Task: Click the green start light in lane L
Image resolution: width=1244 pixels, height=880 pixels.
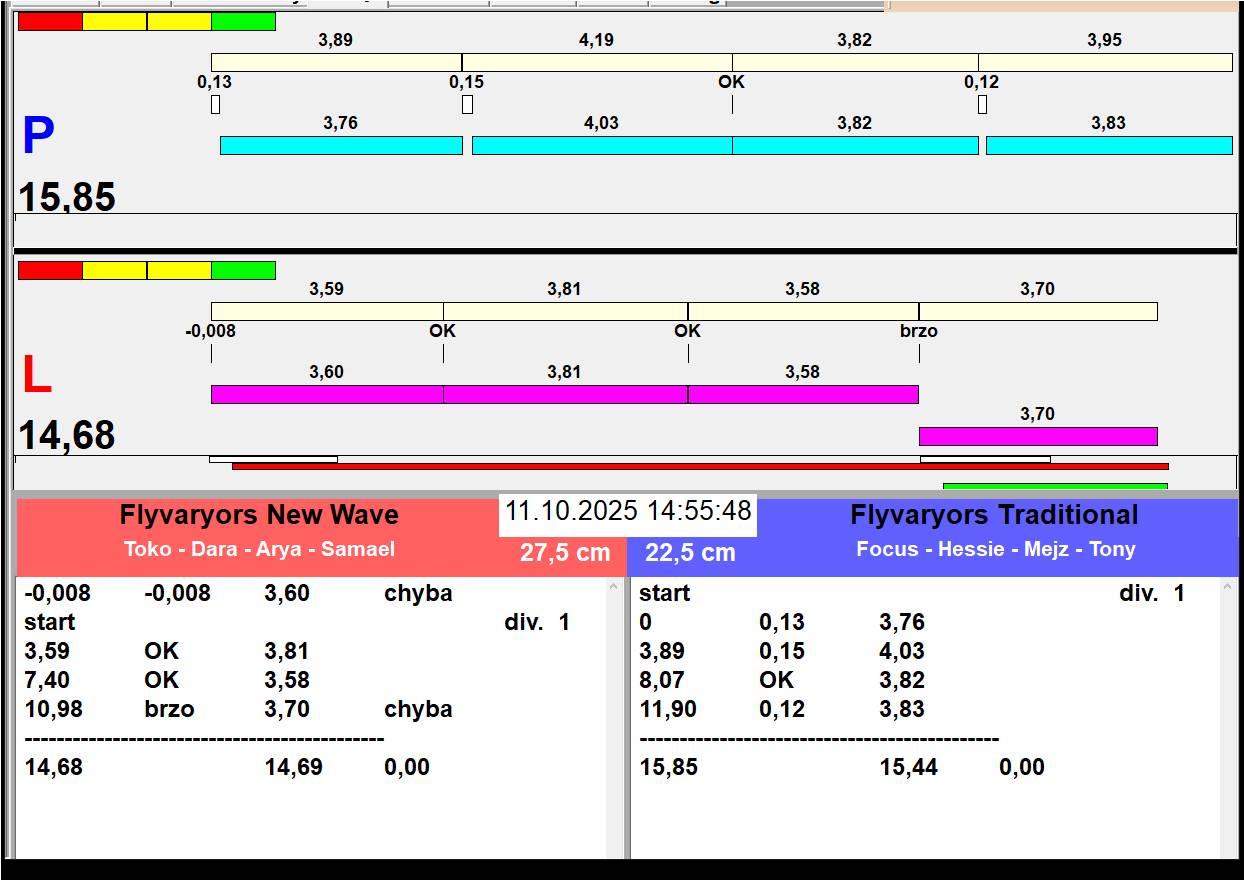Action: point(243,270)
